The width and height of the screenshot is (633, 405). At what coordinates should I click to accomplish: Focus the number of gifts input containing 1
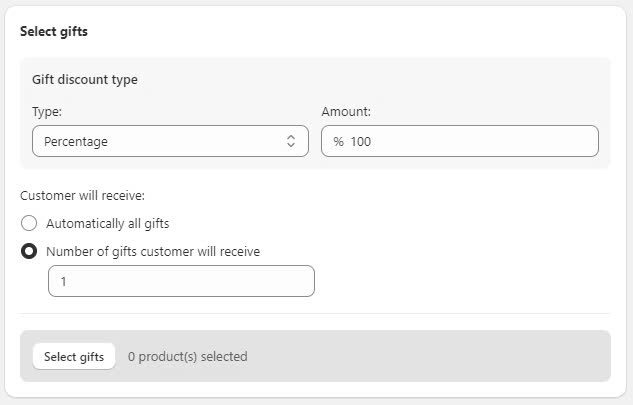181,282
